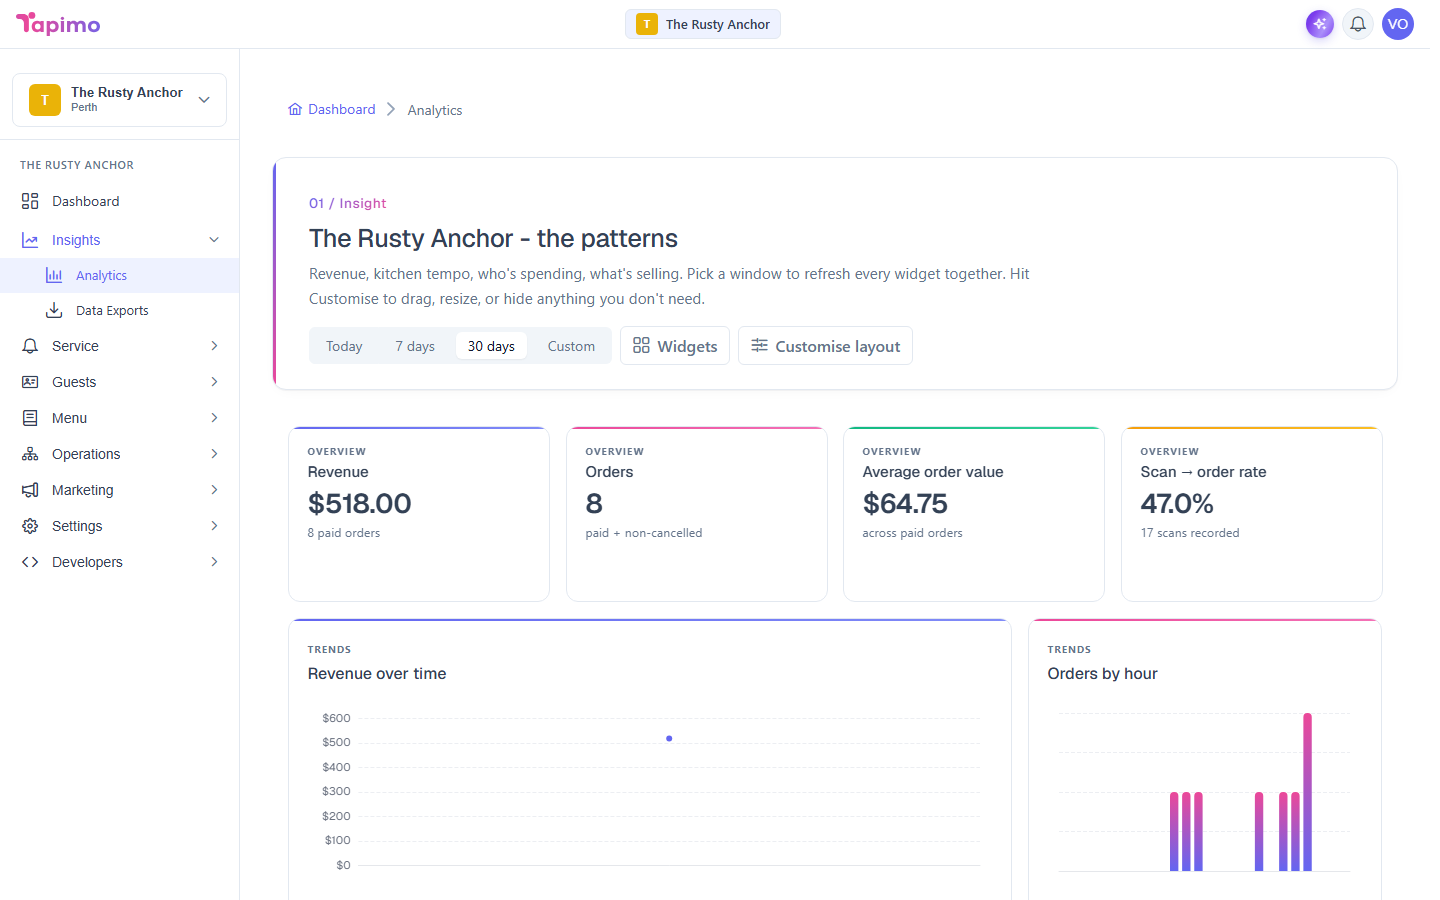Viewport: 1440px width, 900px height.
Task: Select the Custom time window
Action: (x=571, y=346)
